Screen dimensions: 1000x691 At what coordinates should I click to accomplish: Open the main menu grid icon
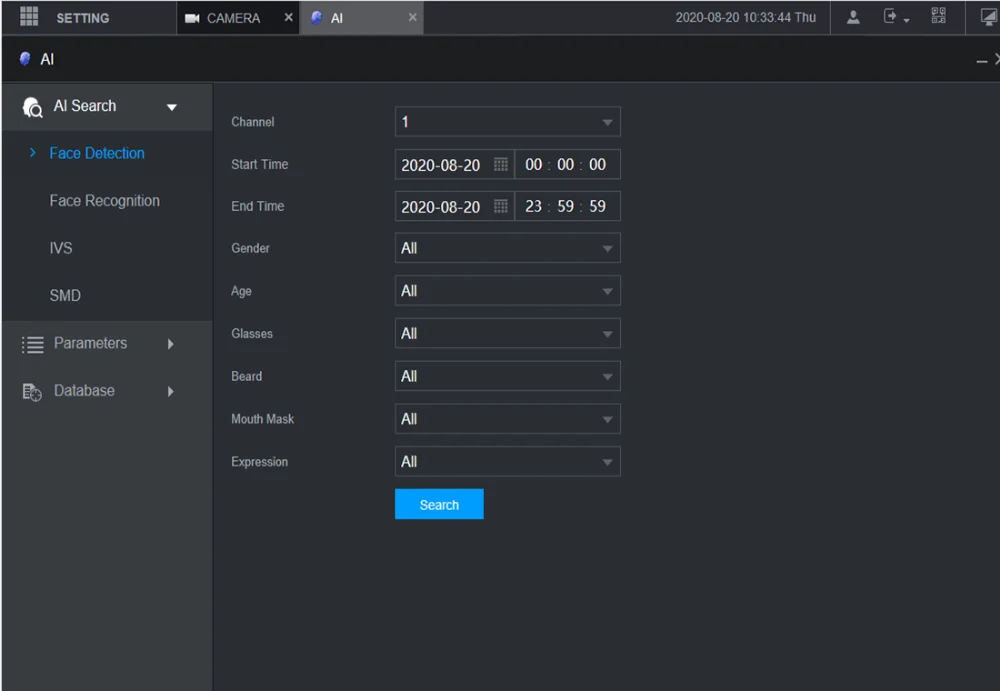(x=29, y=16)
